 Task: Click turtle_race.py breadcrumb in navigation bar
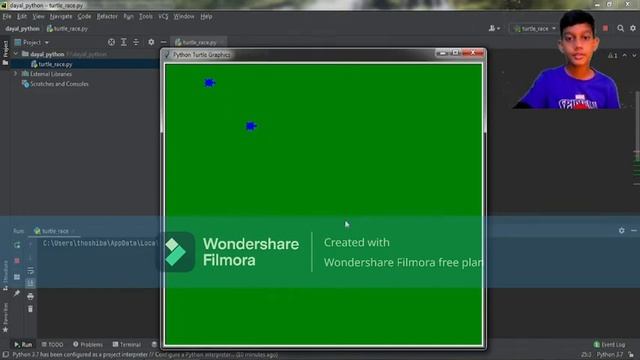(67, 29)
